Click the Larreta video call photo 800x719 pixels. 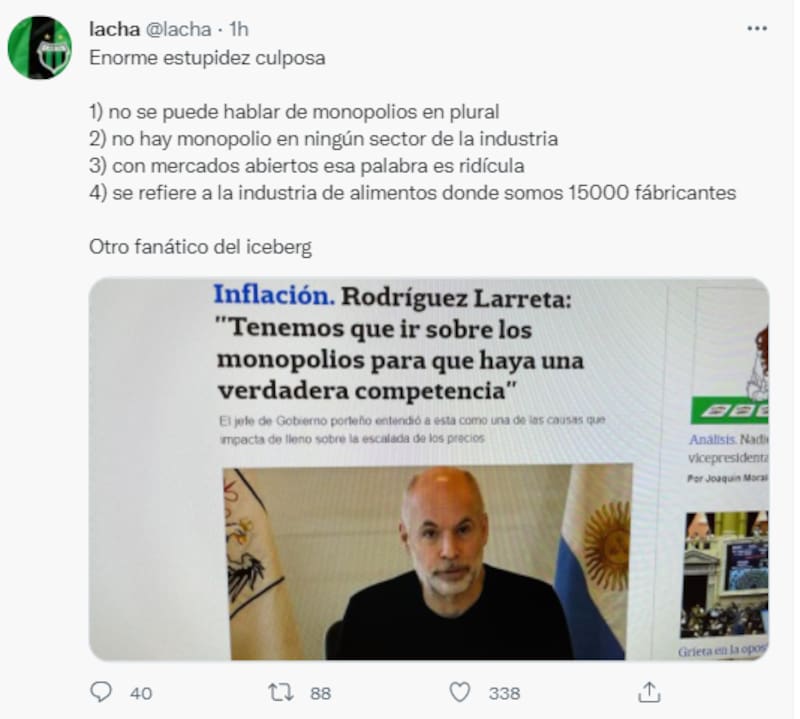pos(428,561)
